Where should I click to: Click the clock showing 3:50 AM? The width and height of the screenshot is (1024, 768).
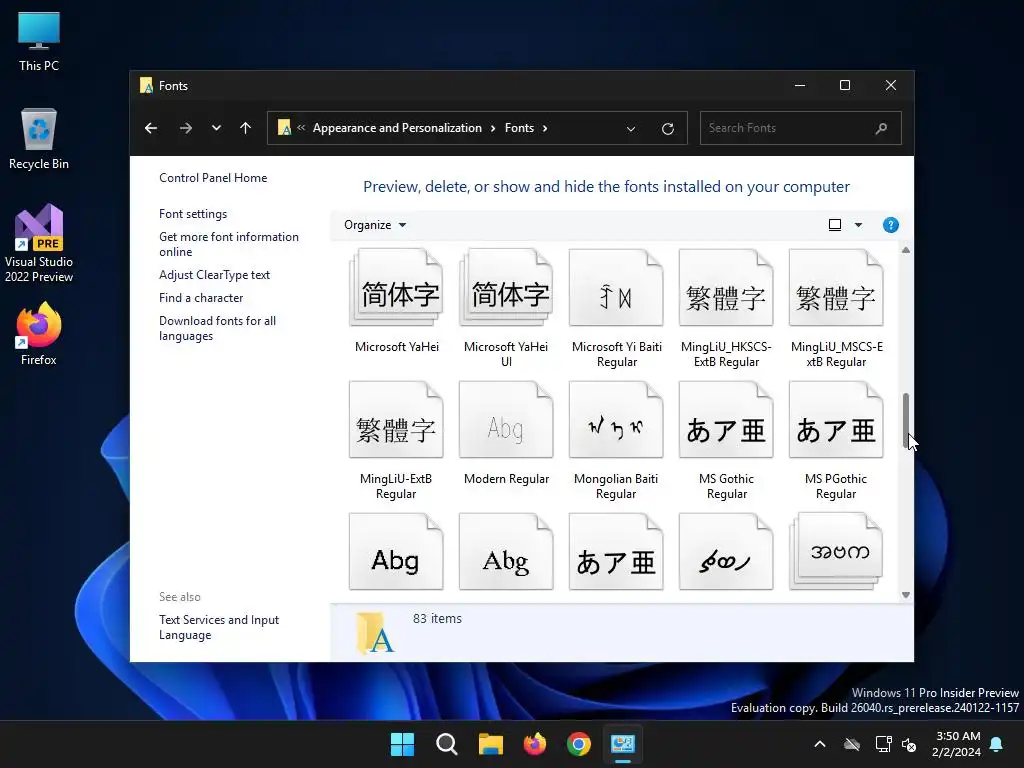958,736
